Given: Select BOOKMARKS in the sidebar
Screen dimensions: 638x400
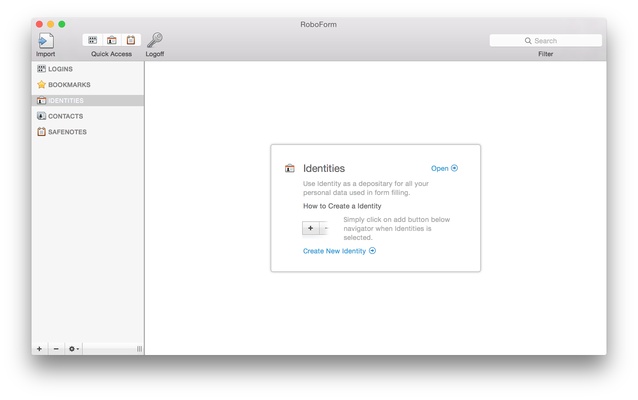Looking at the screenshot, I should [x=88, y=85].
